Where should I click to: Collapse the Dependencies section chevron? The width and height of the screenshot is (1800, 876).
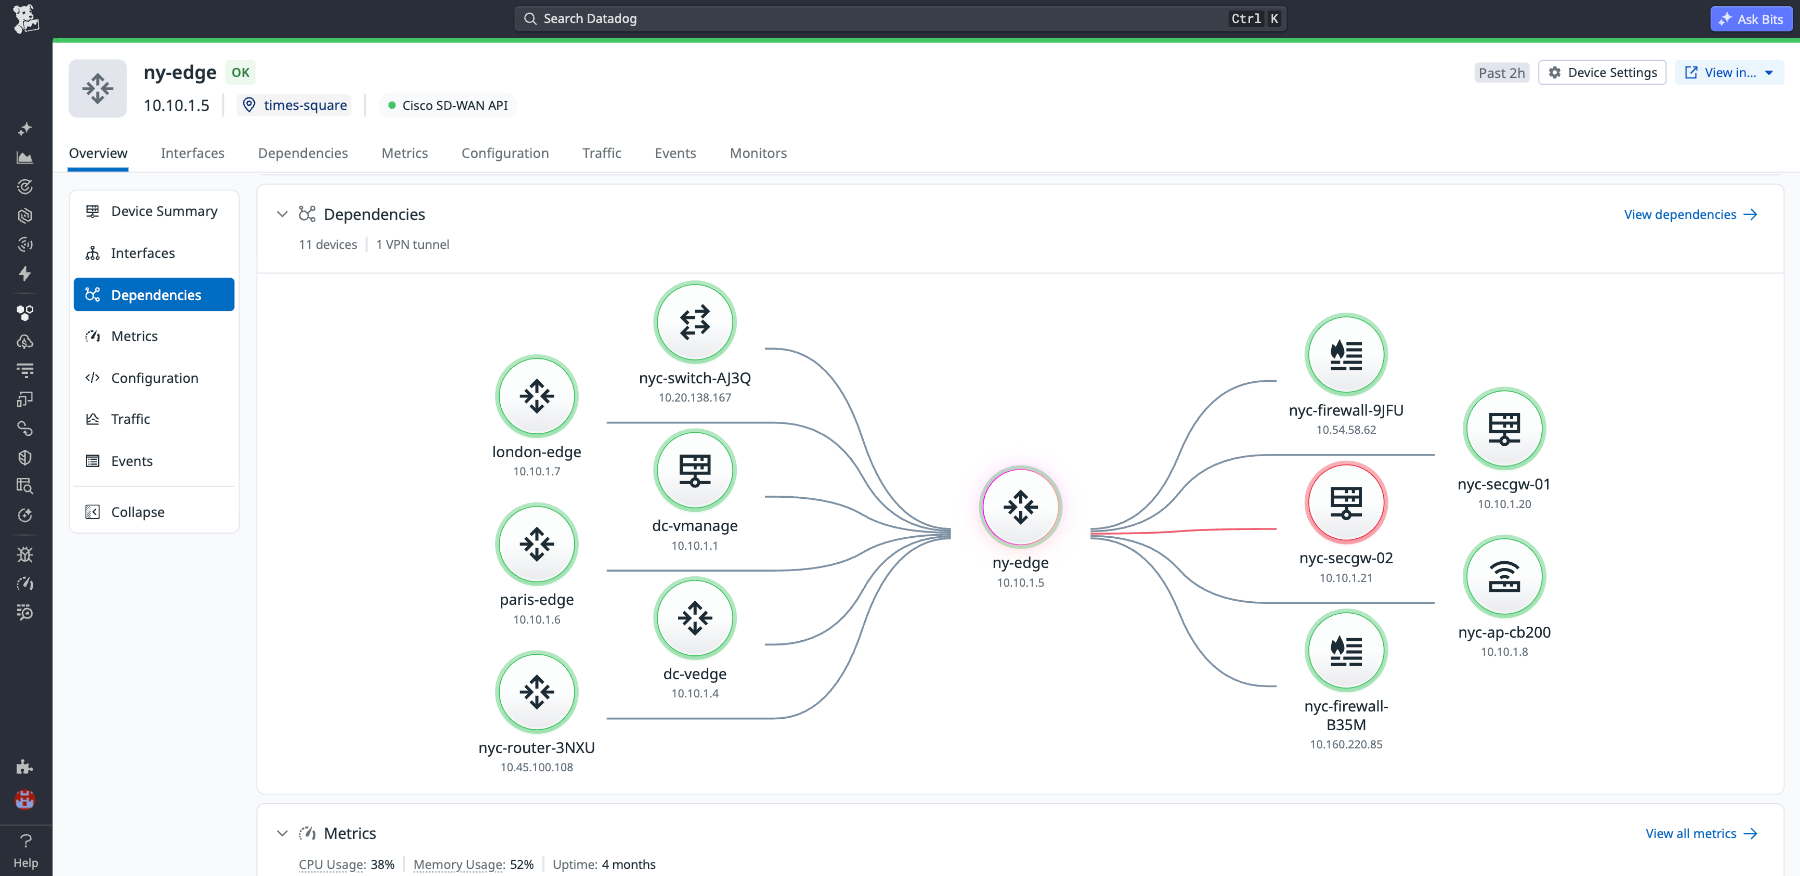[x=282, y=214]
